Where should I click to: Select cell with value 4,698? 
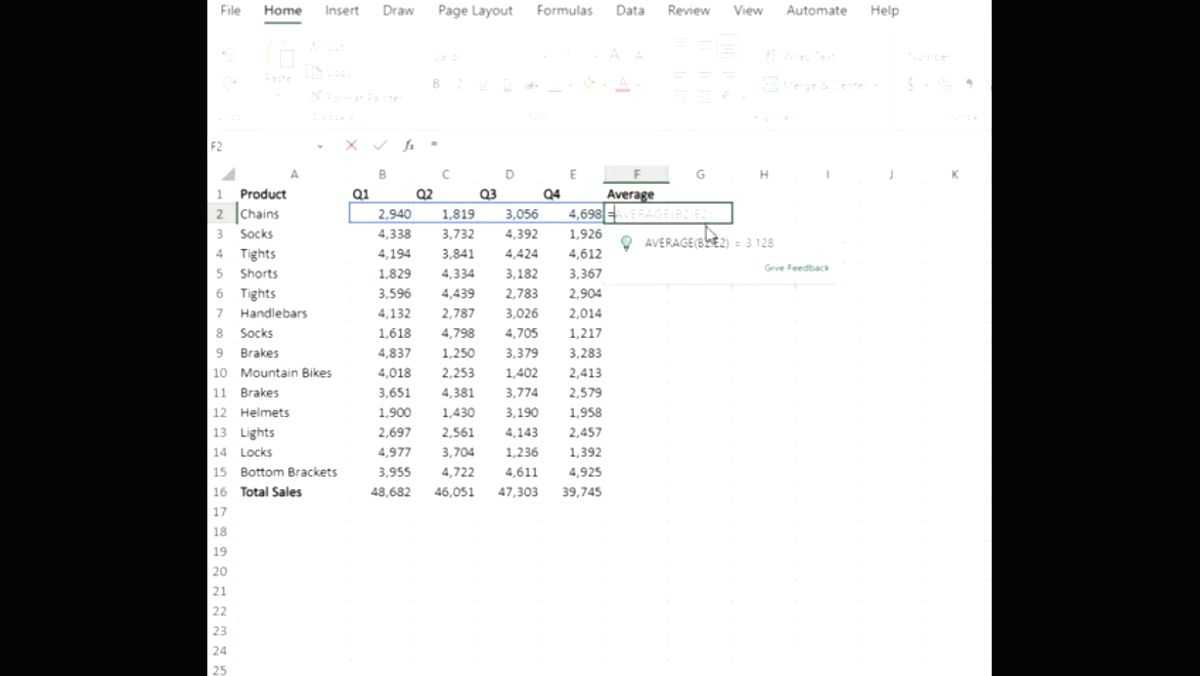pyautogui.click(x=573, y=214)
